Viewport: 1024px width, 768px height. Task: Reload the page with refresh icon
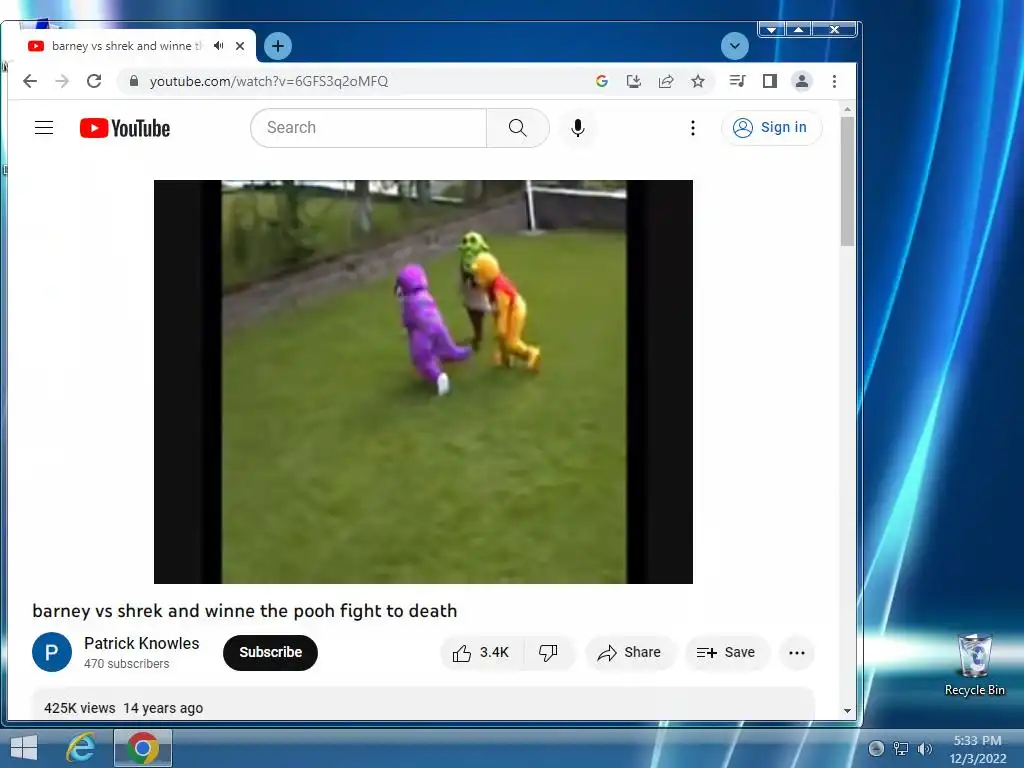click(x=94, y=81)
